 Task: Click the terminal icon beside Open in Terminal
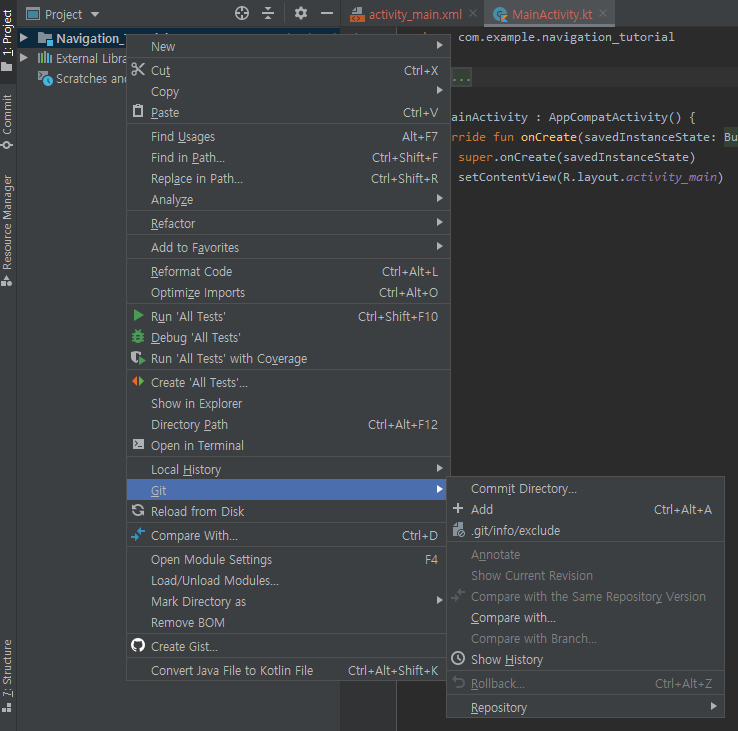click(x=138, y=444)
